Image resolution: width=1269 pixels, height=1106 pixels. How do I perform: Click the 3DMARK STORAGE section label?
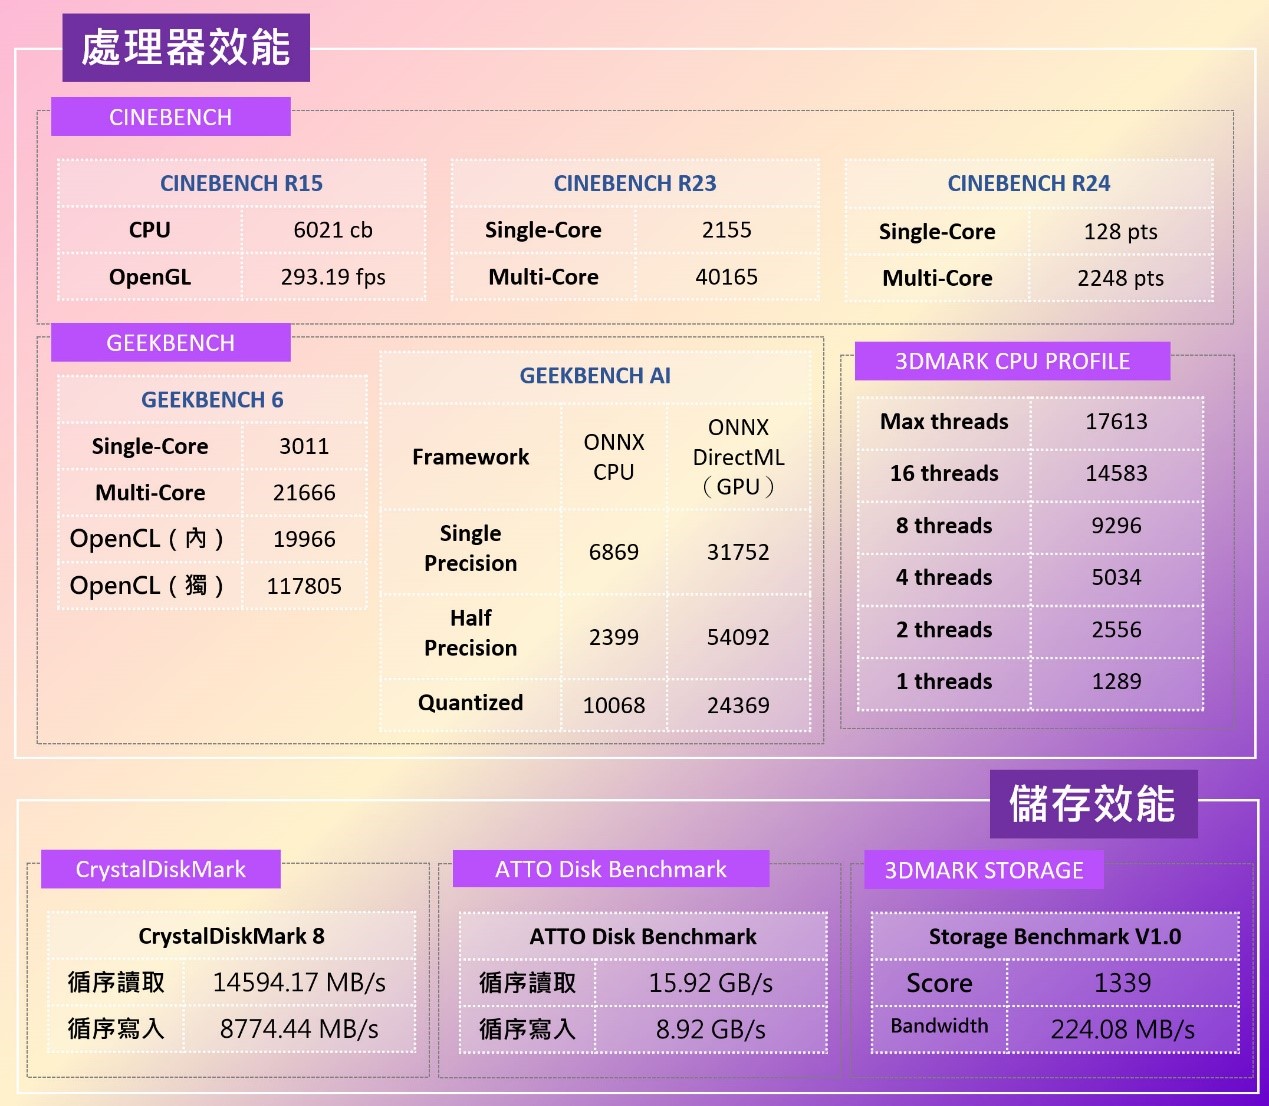(984, 870)
